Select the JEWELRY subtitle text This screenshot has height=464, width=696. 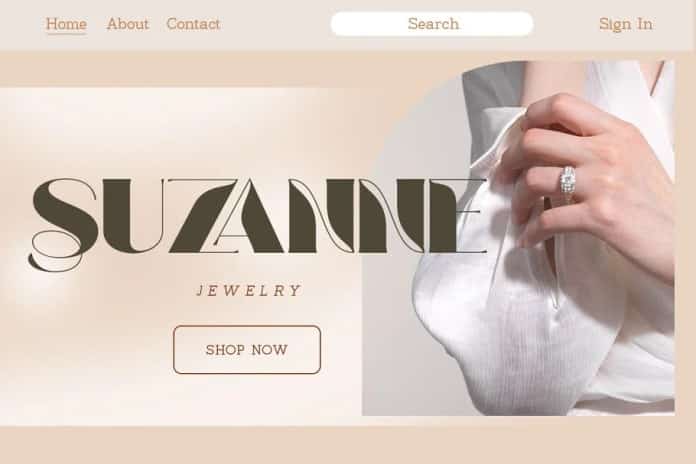pyautogui.click(x=249, y=291)
